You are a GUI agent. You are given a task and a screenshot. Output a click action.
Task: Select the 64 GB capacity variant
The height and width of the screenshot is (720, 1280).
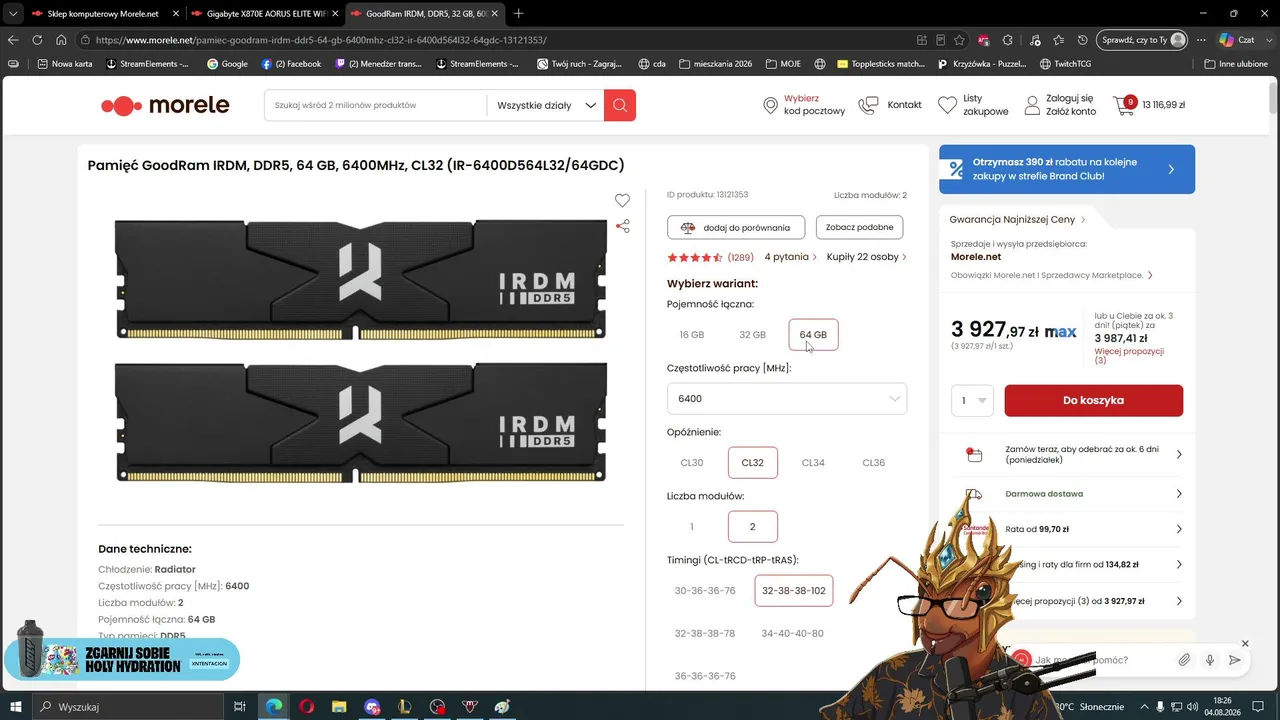click(x=813, y=335)
